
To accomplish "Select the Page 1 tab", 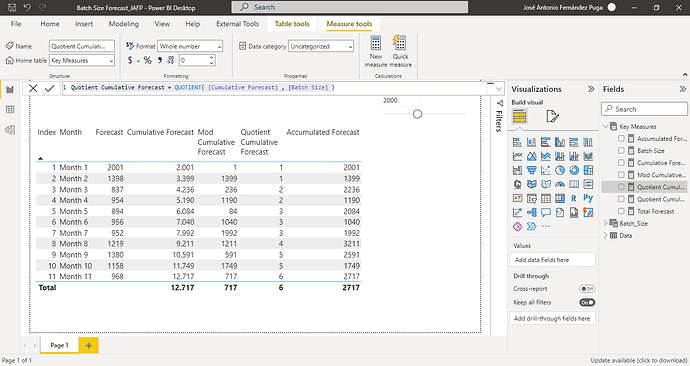I will [59, 345].
